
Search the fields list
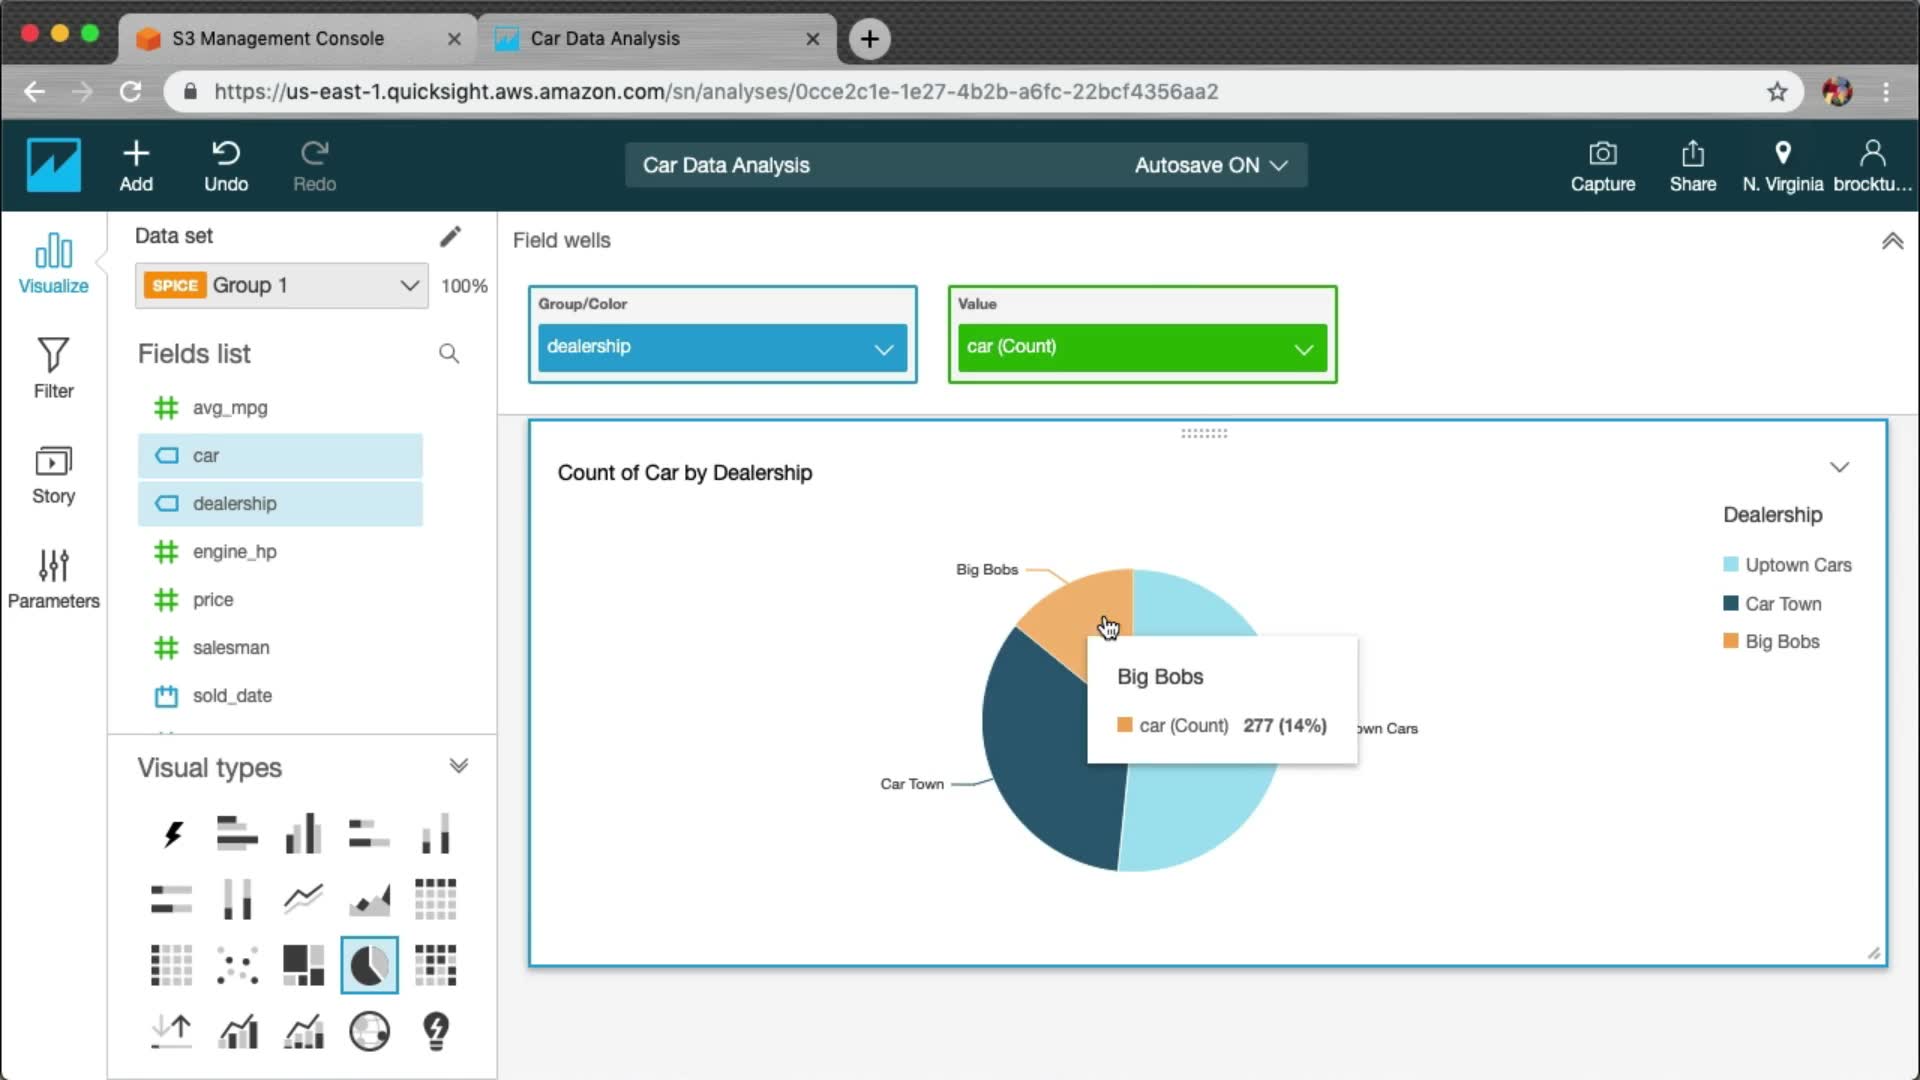pos(449,354)
